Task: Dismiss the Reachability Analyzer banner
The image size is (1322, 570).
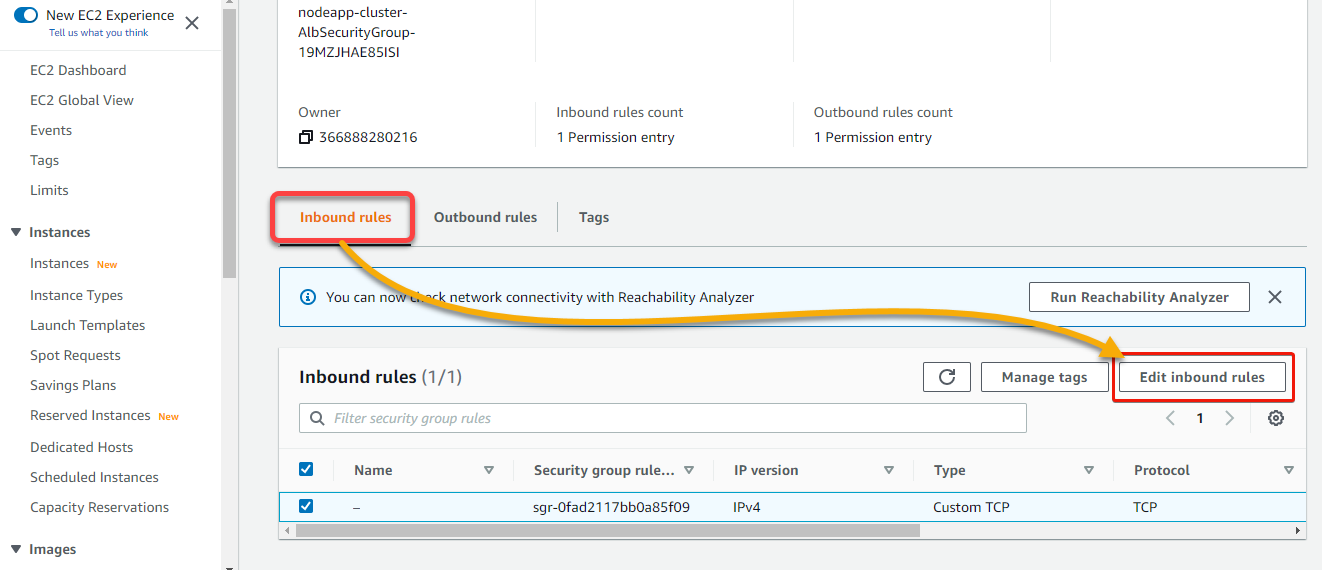Action: (1275, 297)
